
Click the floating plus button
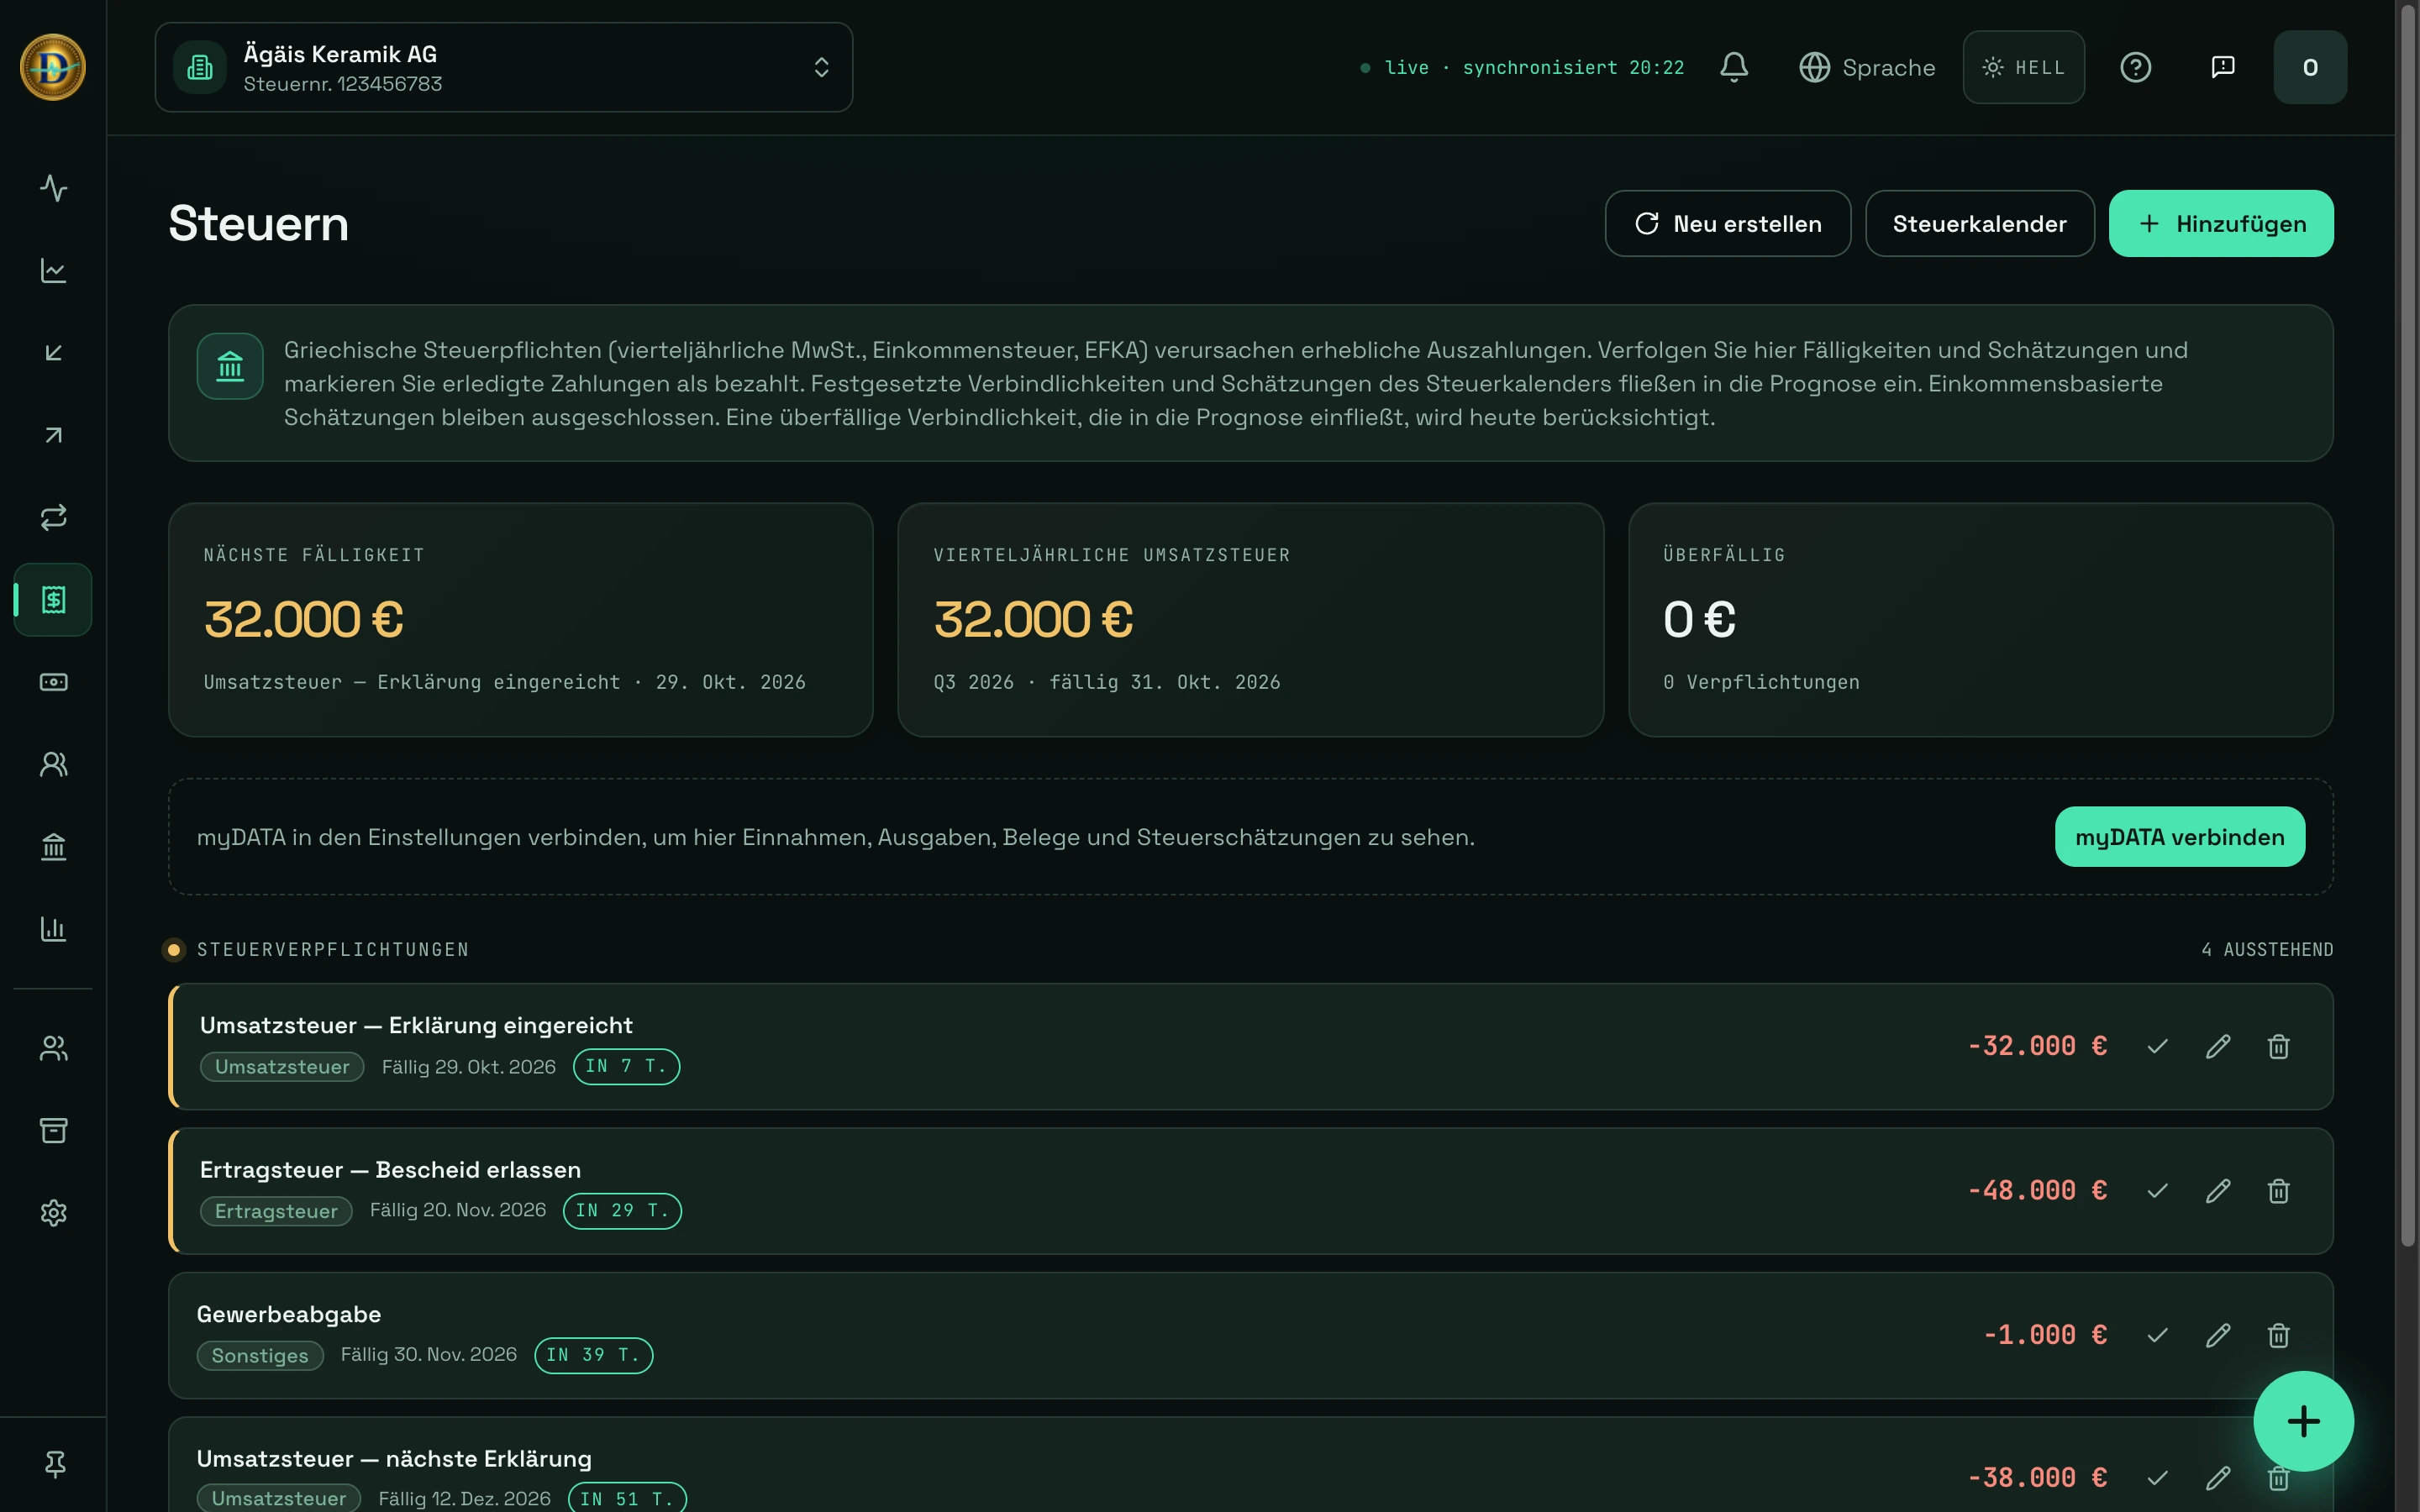2303,1421
